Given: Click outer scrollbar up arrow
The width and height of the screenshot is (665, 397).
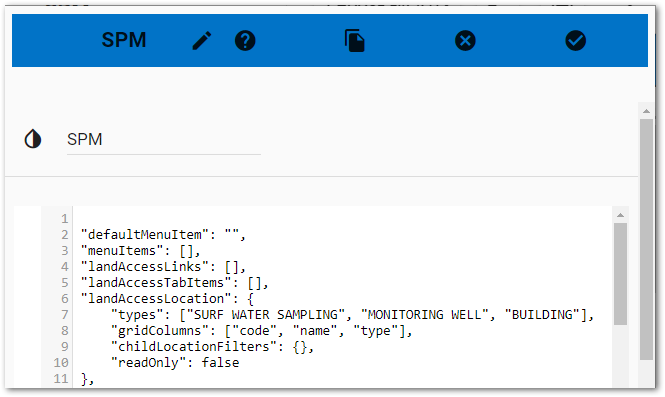Looking at the screenshot, I should point(646,111).
